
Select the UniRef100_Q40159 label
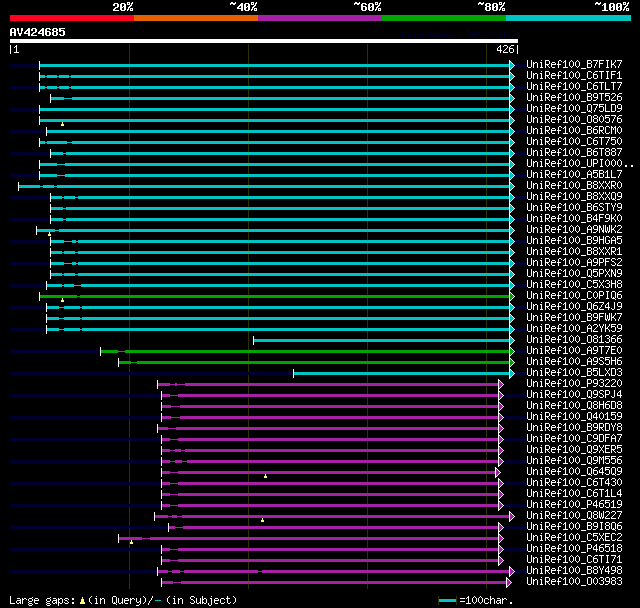(x=574, y=417)
